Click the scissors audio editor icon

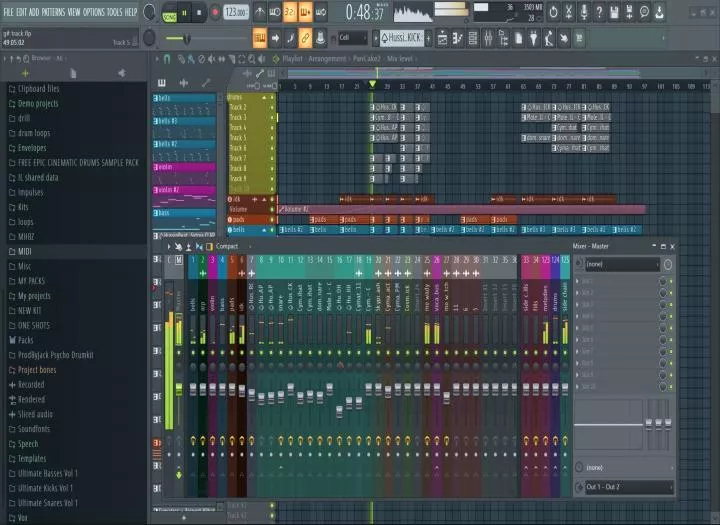[568, 12]
